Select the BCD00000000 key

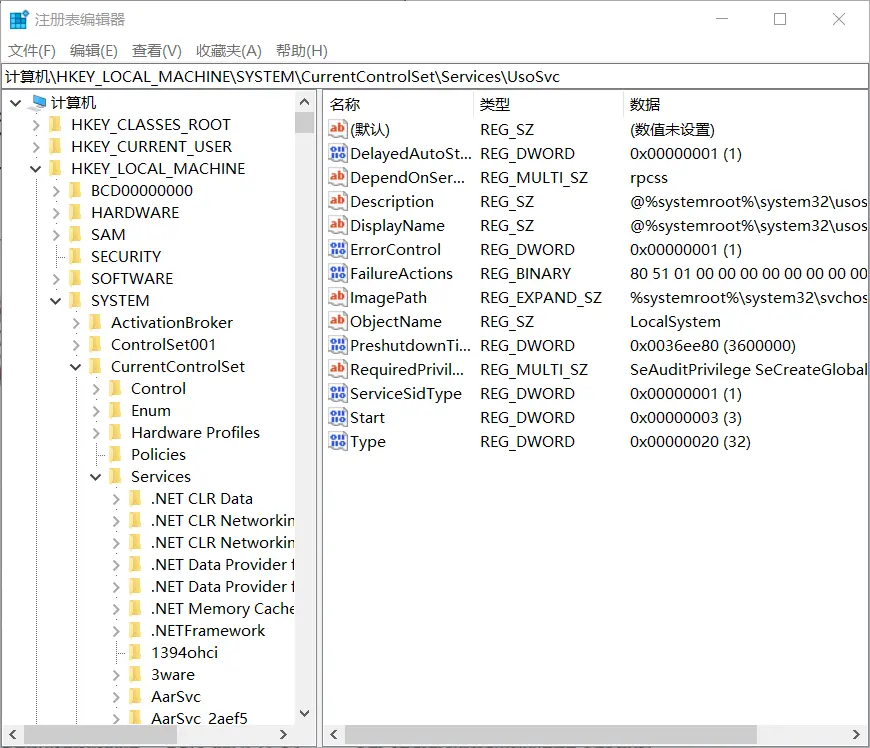coord(142,190)
